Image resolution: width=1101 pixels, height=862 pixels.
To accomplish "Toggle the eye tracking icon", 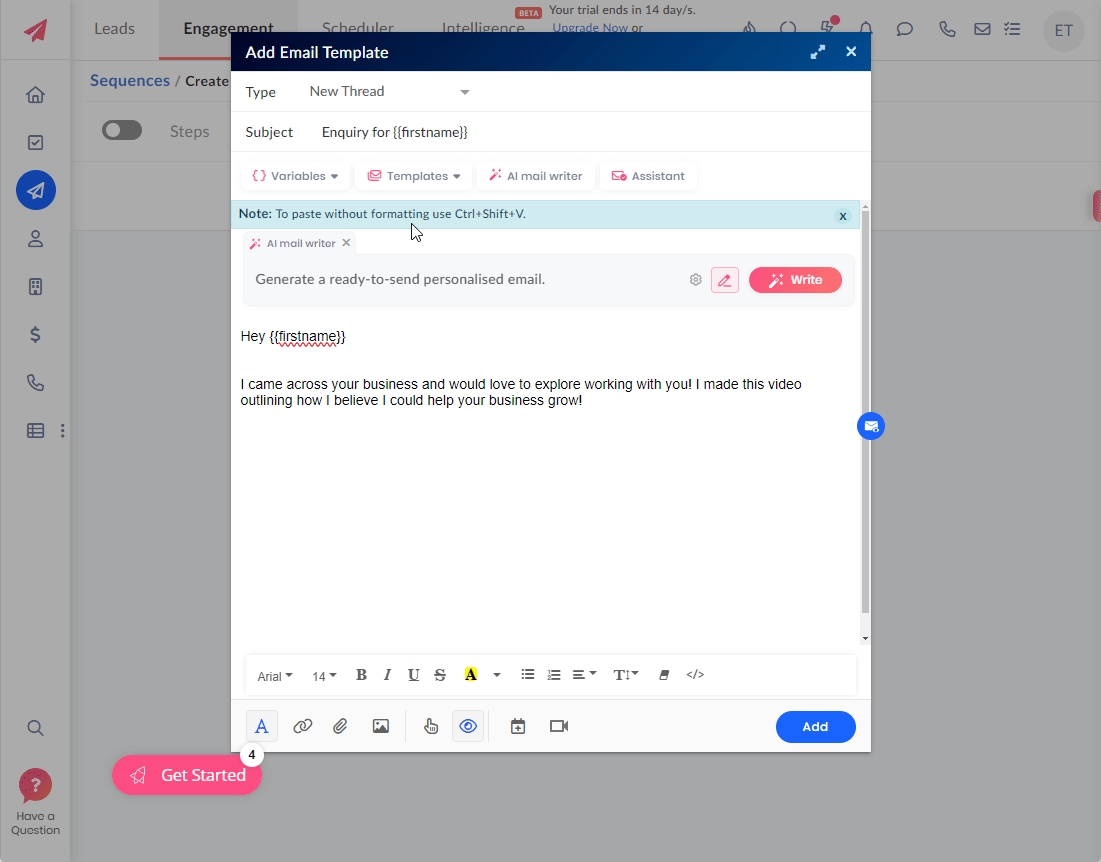I will pos(468,727).
